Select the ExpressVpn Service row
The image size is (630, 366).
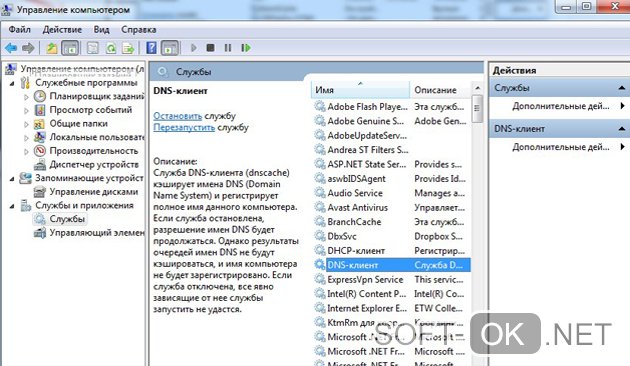tap(392, 280)
